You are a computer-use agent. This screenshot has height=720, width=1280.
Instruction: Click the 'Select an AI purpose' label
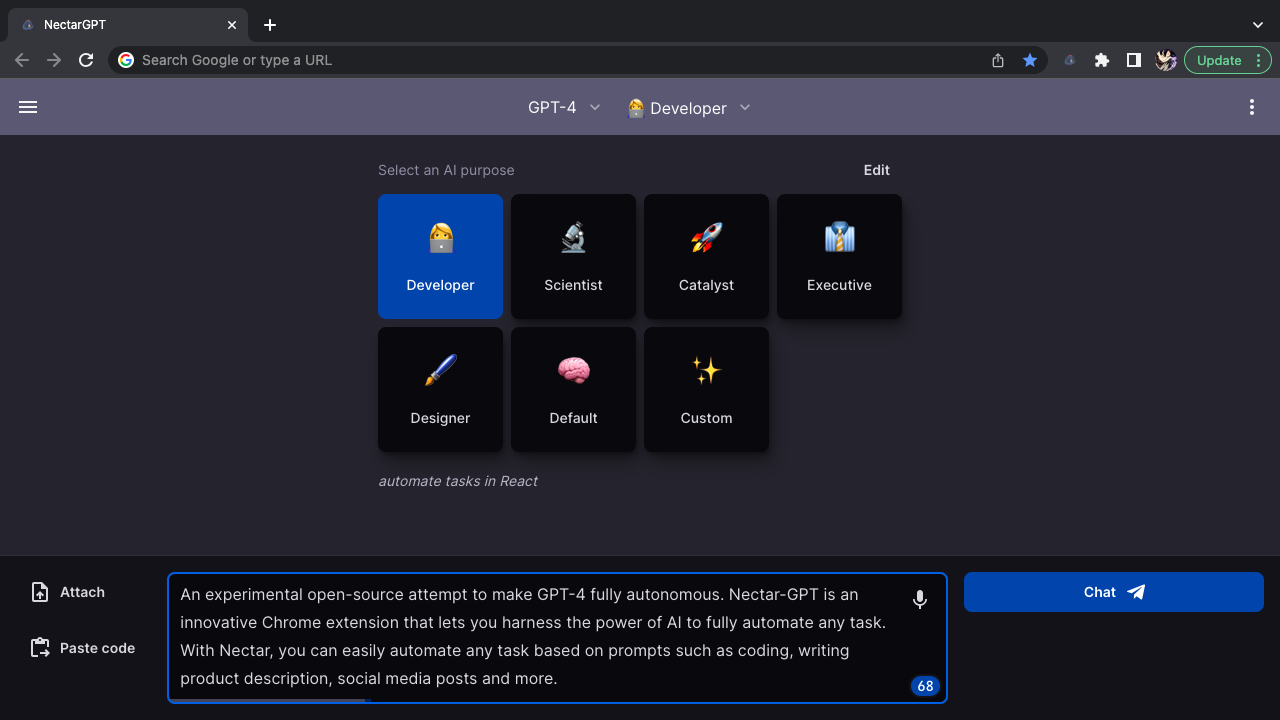446,170
